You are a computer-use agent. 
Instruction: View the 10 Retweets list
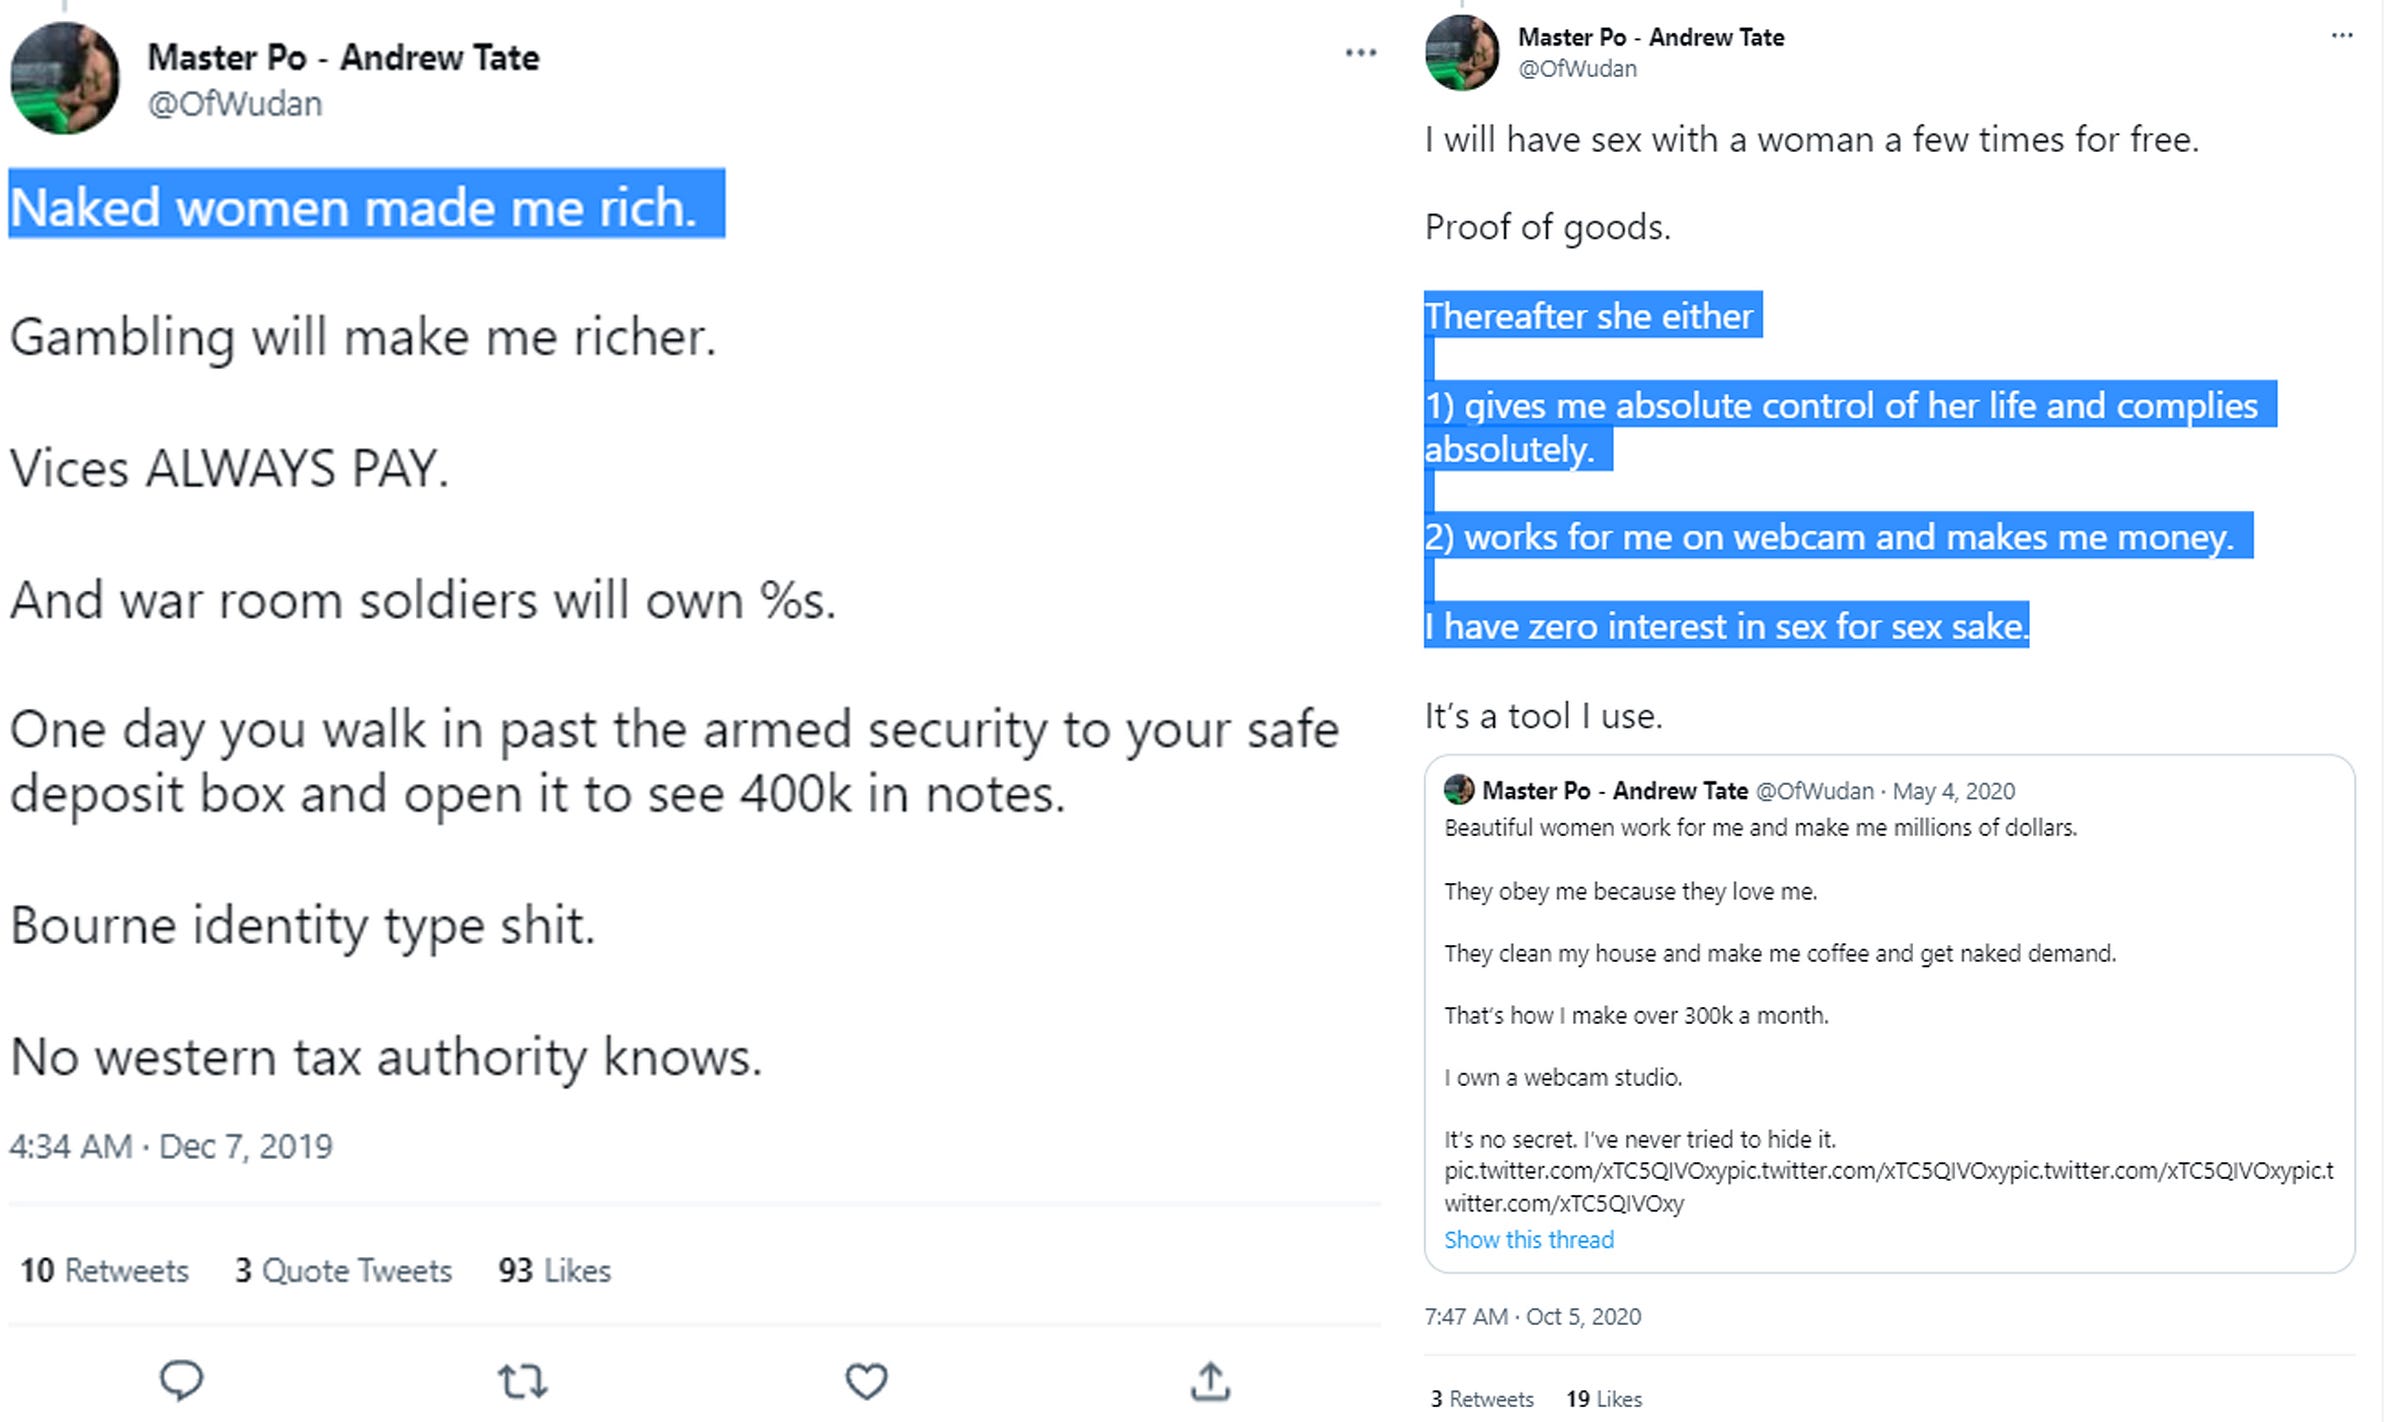(x=105, y=1270)
